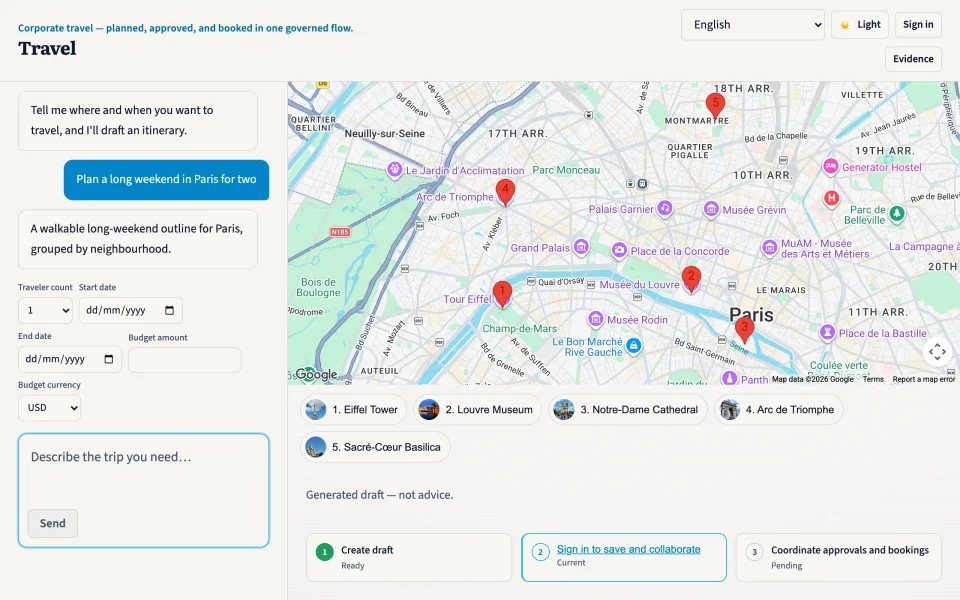This screenshot has height=600, width=960.
Task: Open the English language dropdown
Action: (x=752, y=24)
